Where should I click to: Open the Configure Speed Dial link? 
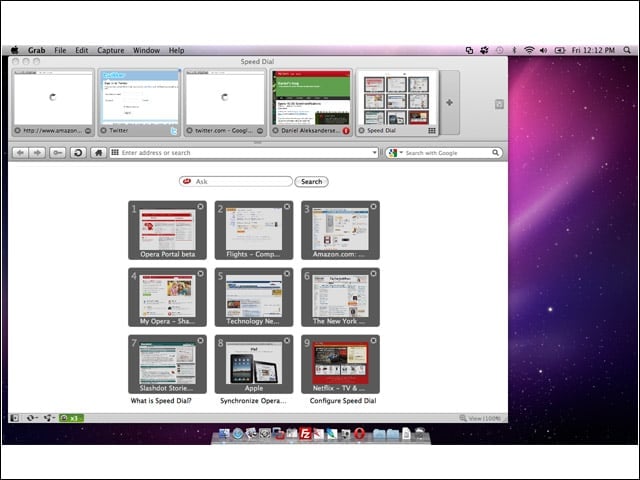coord(343,401)
